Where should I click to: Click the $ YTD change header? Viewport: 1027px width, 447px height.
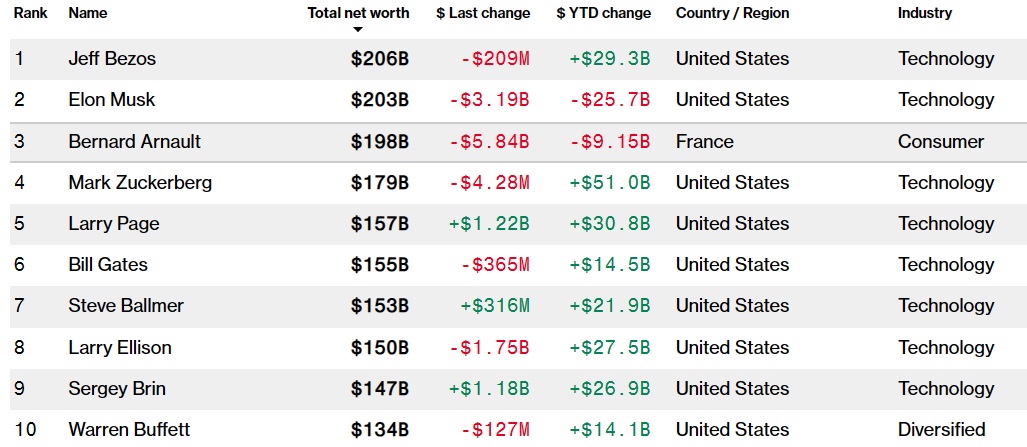point(603,13)
